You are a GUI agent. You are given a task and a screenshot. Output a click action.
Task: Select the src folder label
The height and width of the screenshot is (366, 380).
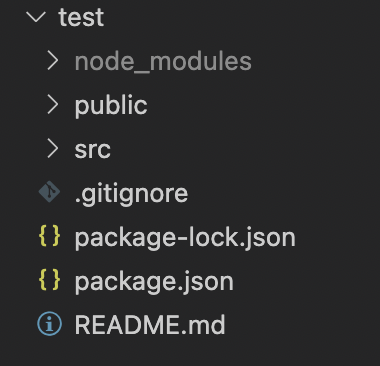point(92,150)
